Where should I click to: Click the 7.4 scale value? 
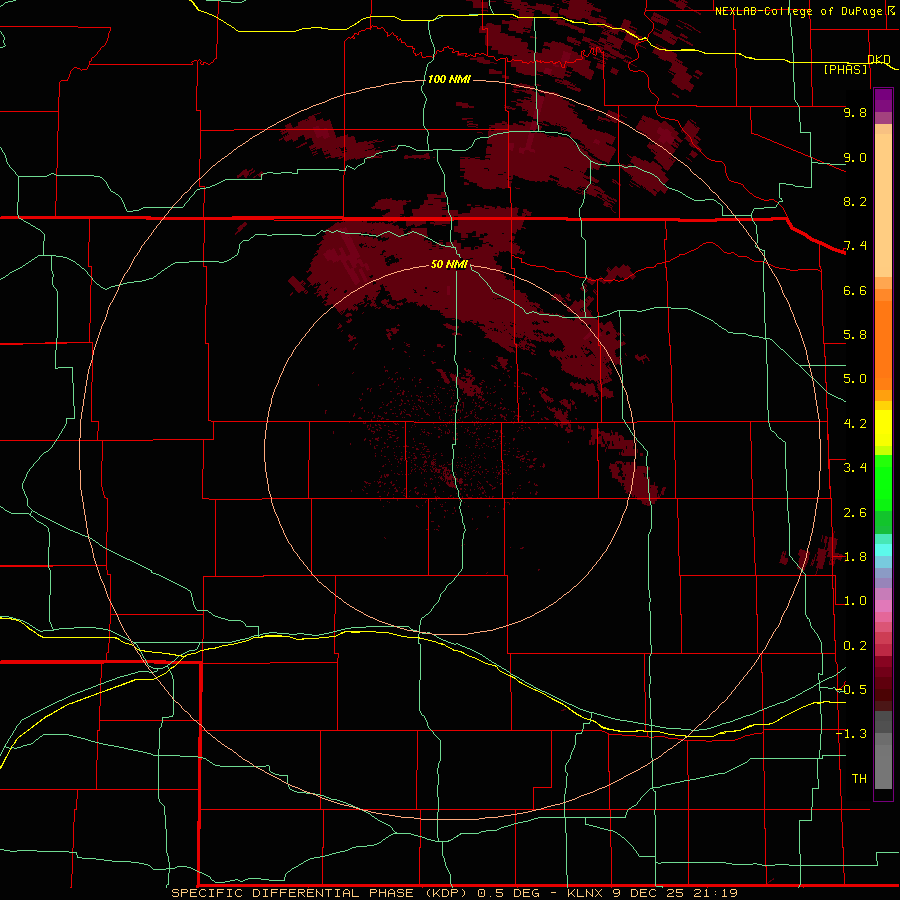pos(855,246)
